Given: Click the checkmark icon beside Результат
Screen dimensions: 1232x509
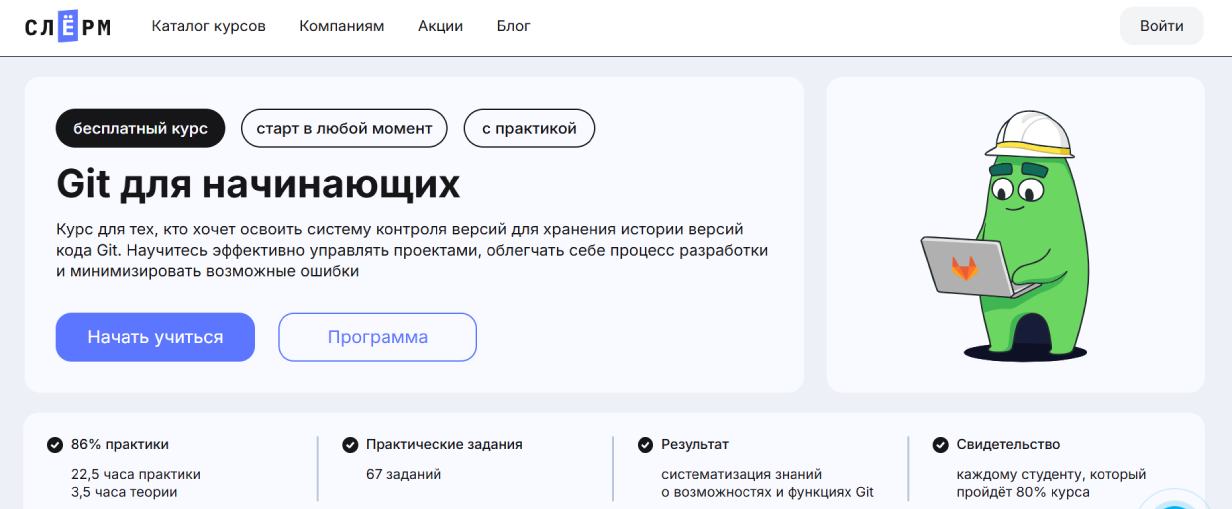Looking at the screenshot, I should [645, 445].
